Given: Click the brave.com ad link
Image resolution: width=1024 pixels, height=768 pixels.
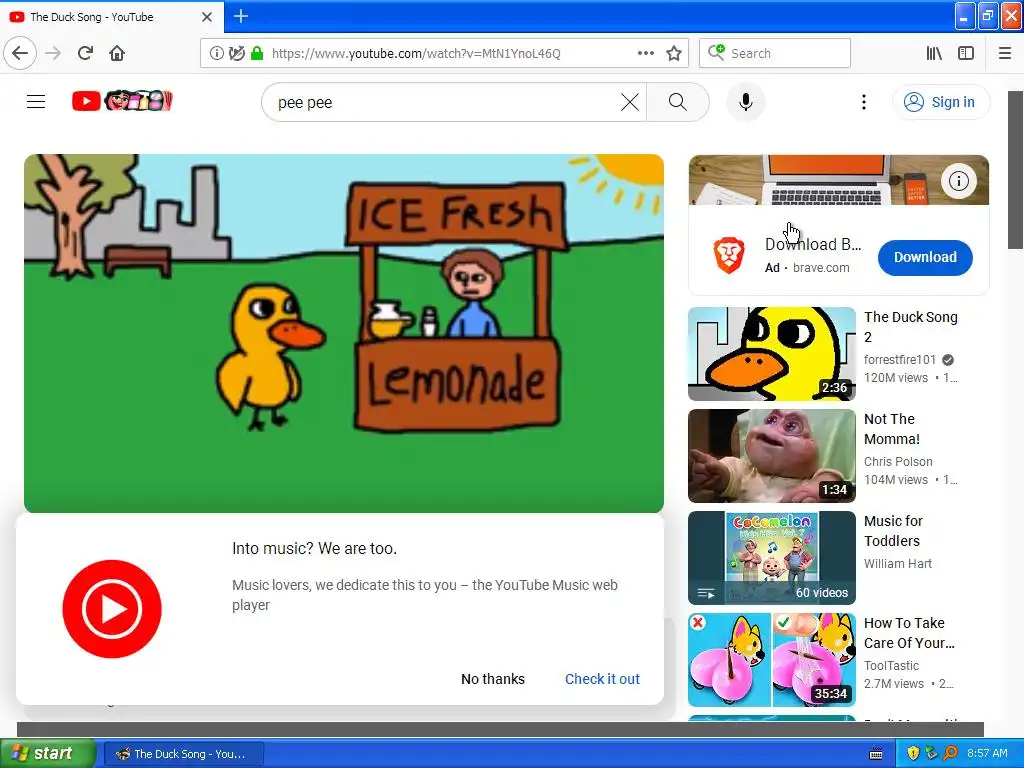Looking at the screenshot, I should 821,268.
